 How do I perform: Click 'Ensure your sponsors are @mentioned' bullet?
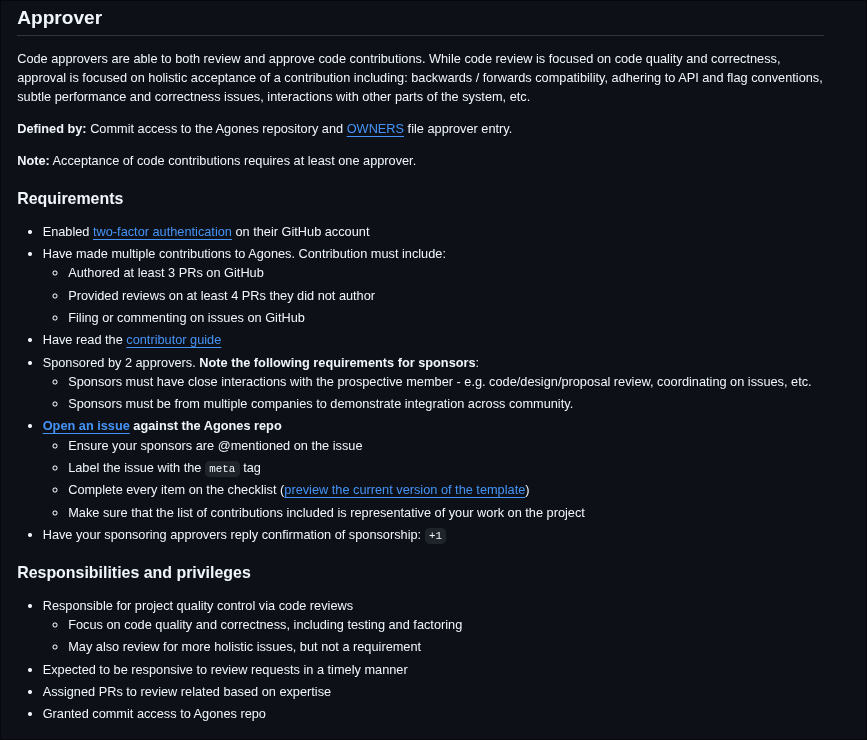pos(215,446)
